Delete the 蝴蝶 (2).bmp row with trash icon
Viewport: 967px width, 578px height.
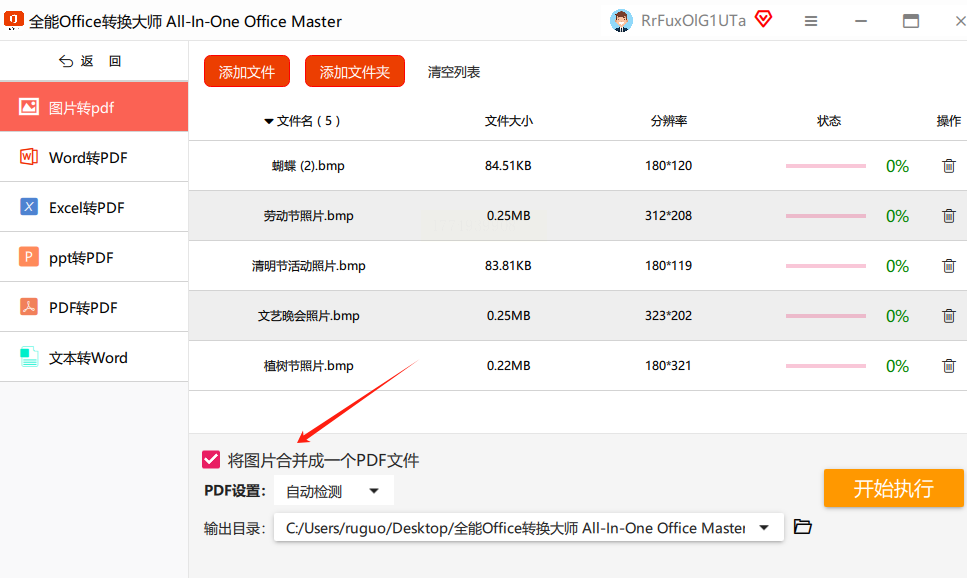948,166
